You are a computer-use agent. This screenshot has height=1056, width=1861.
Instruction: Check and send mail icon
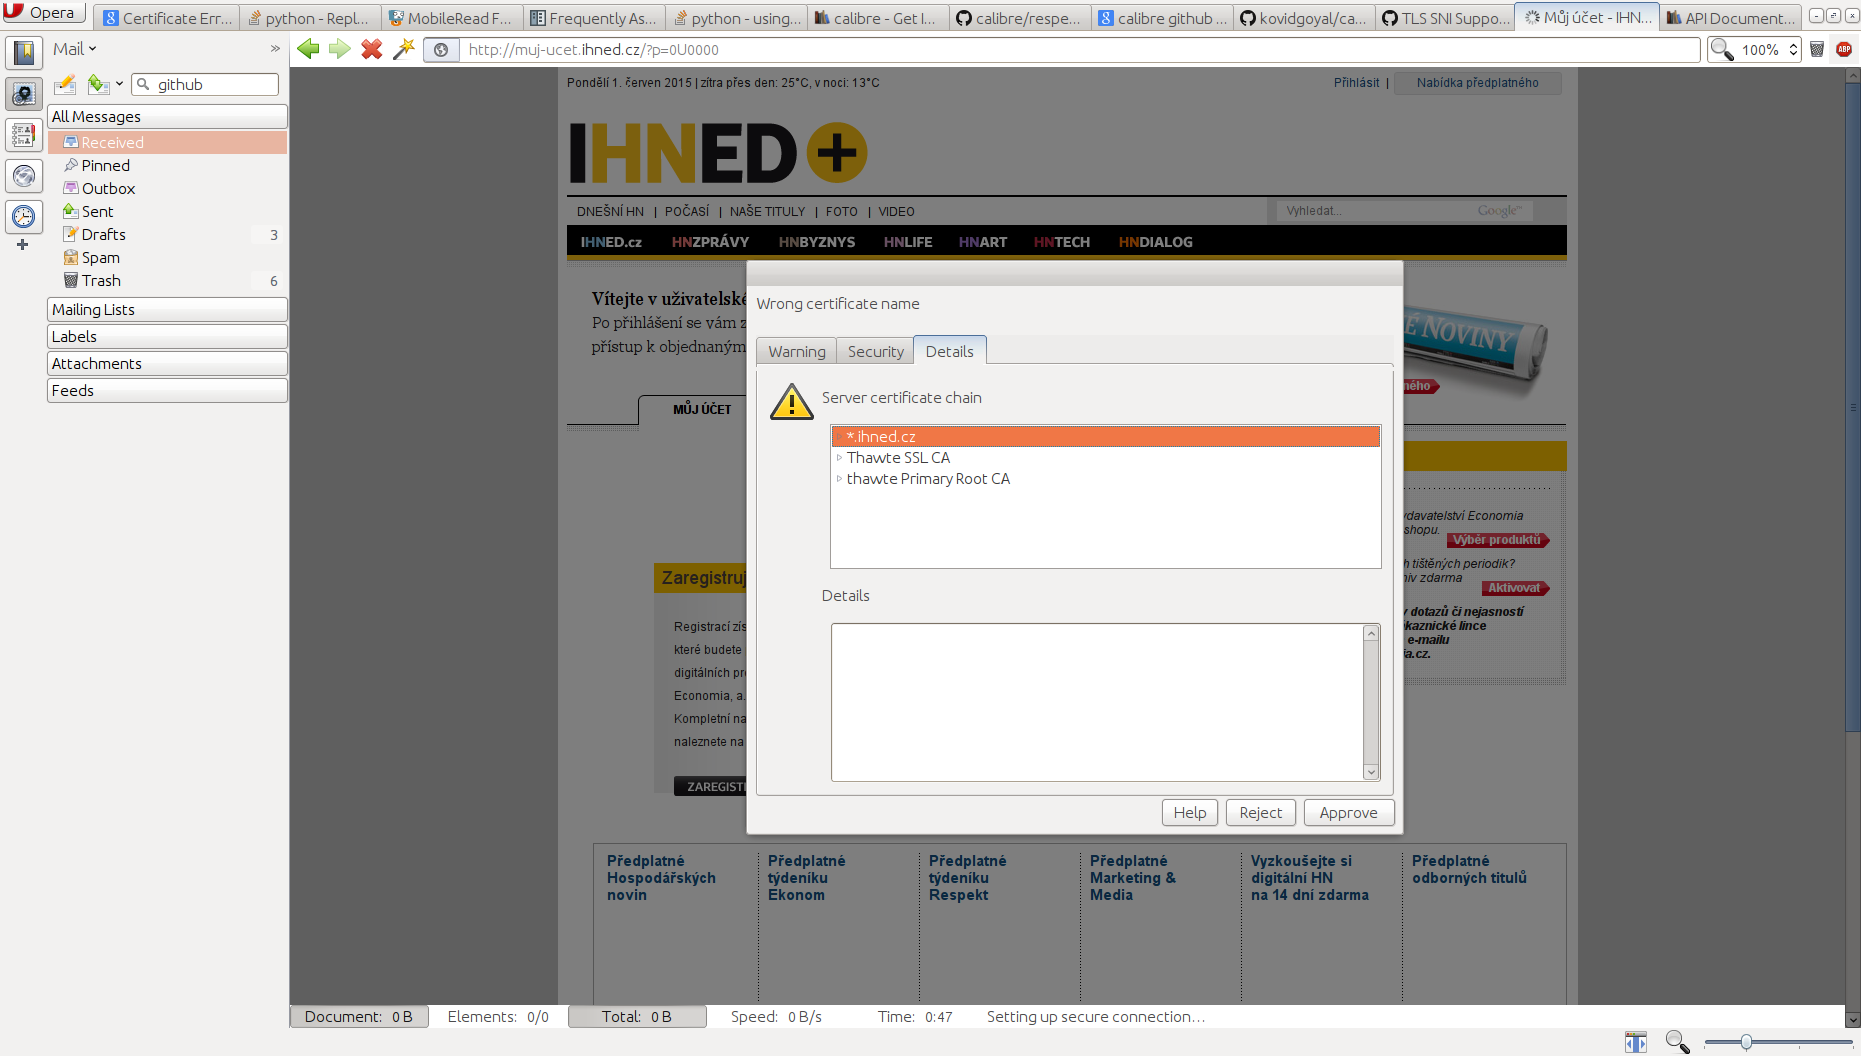pos(98,85)
